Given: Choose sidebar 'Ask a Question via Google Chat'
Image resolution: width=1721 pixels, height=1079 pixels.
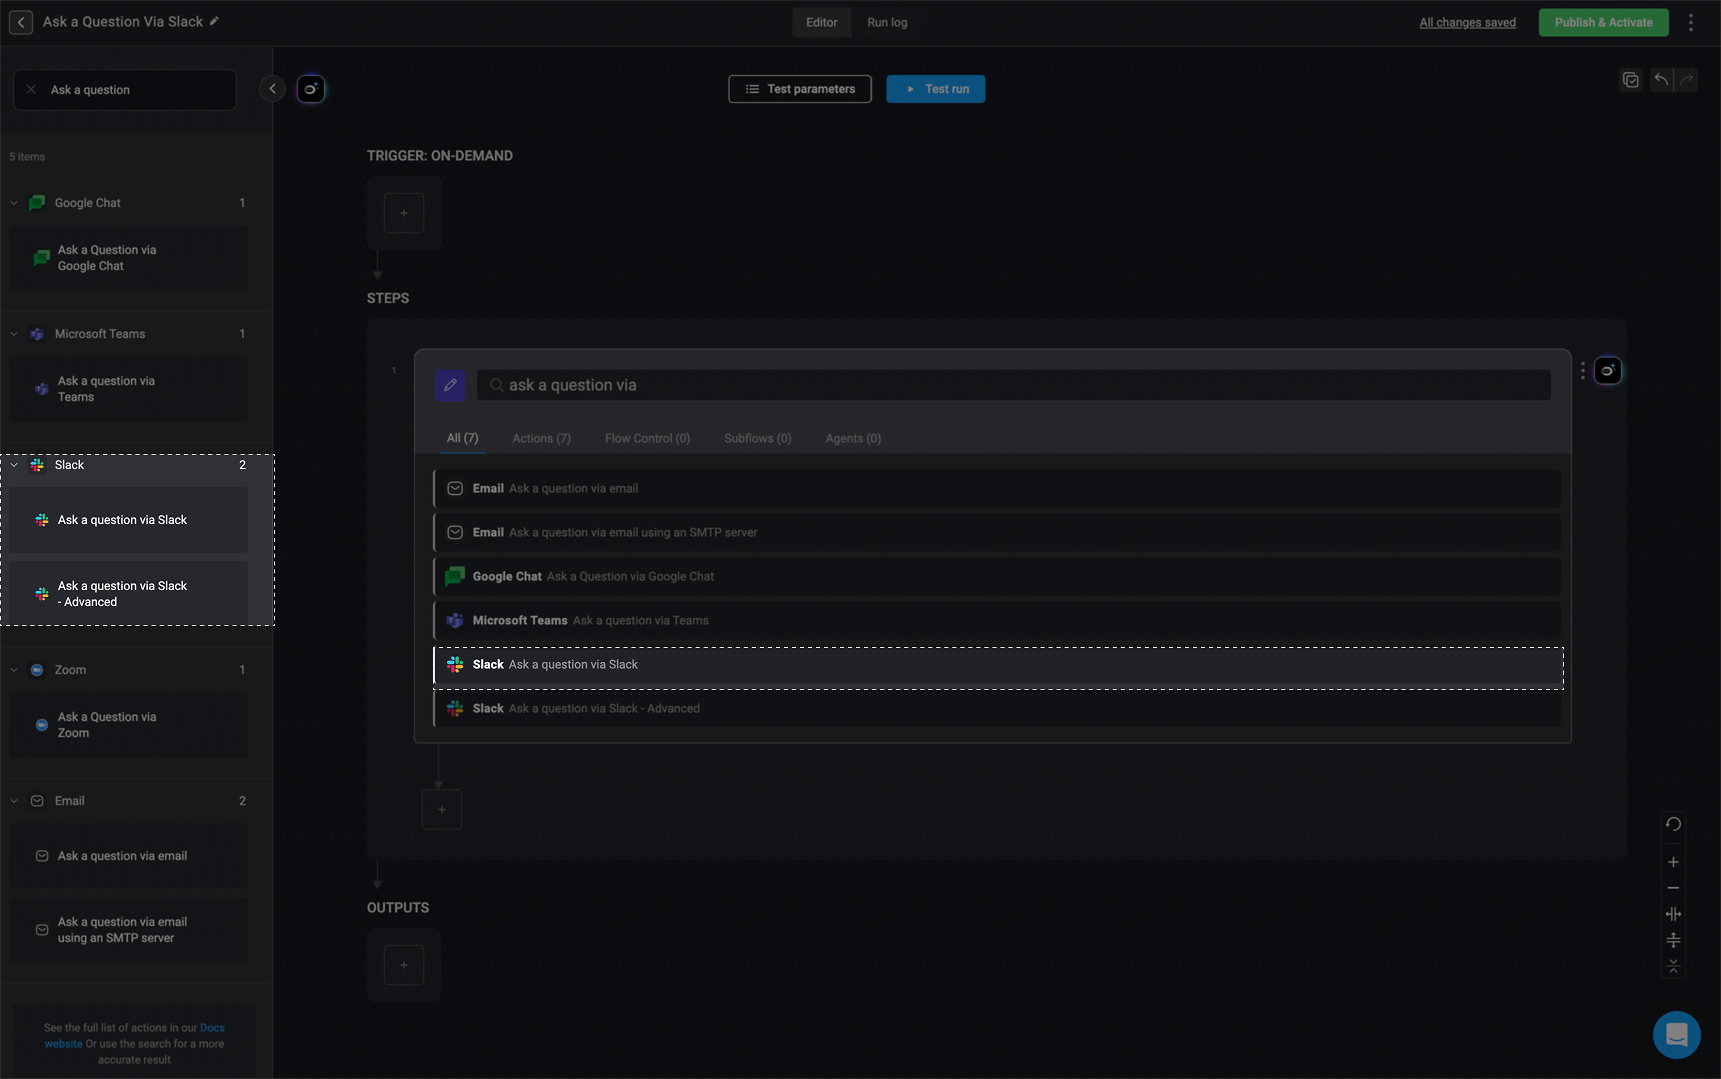Looking at the screenshot, I should (x=129, y=258).
